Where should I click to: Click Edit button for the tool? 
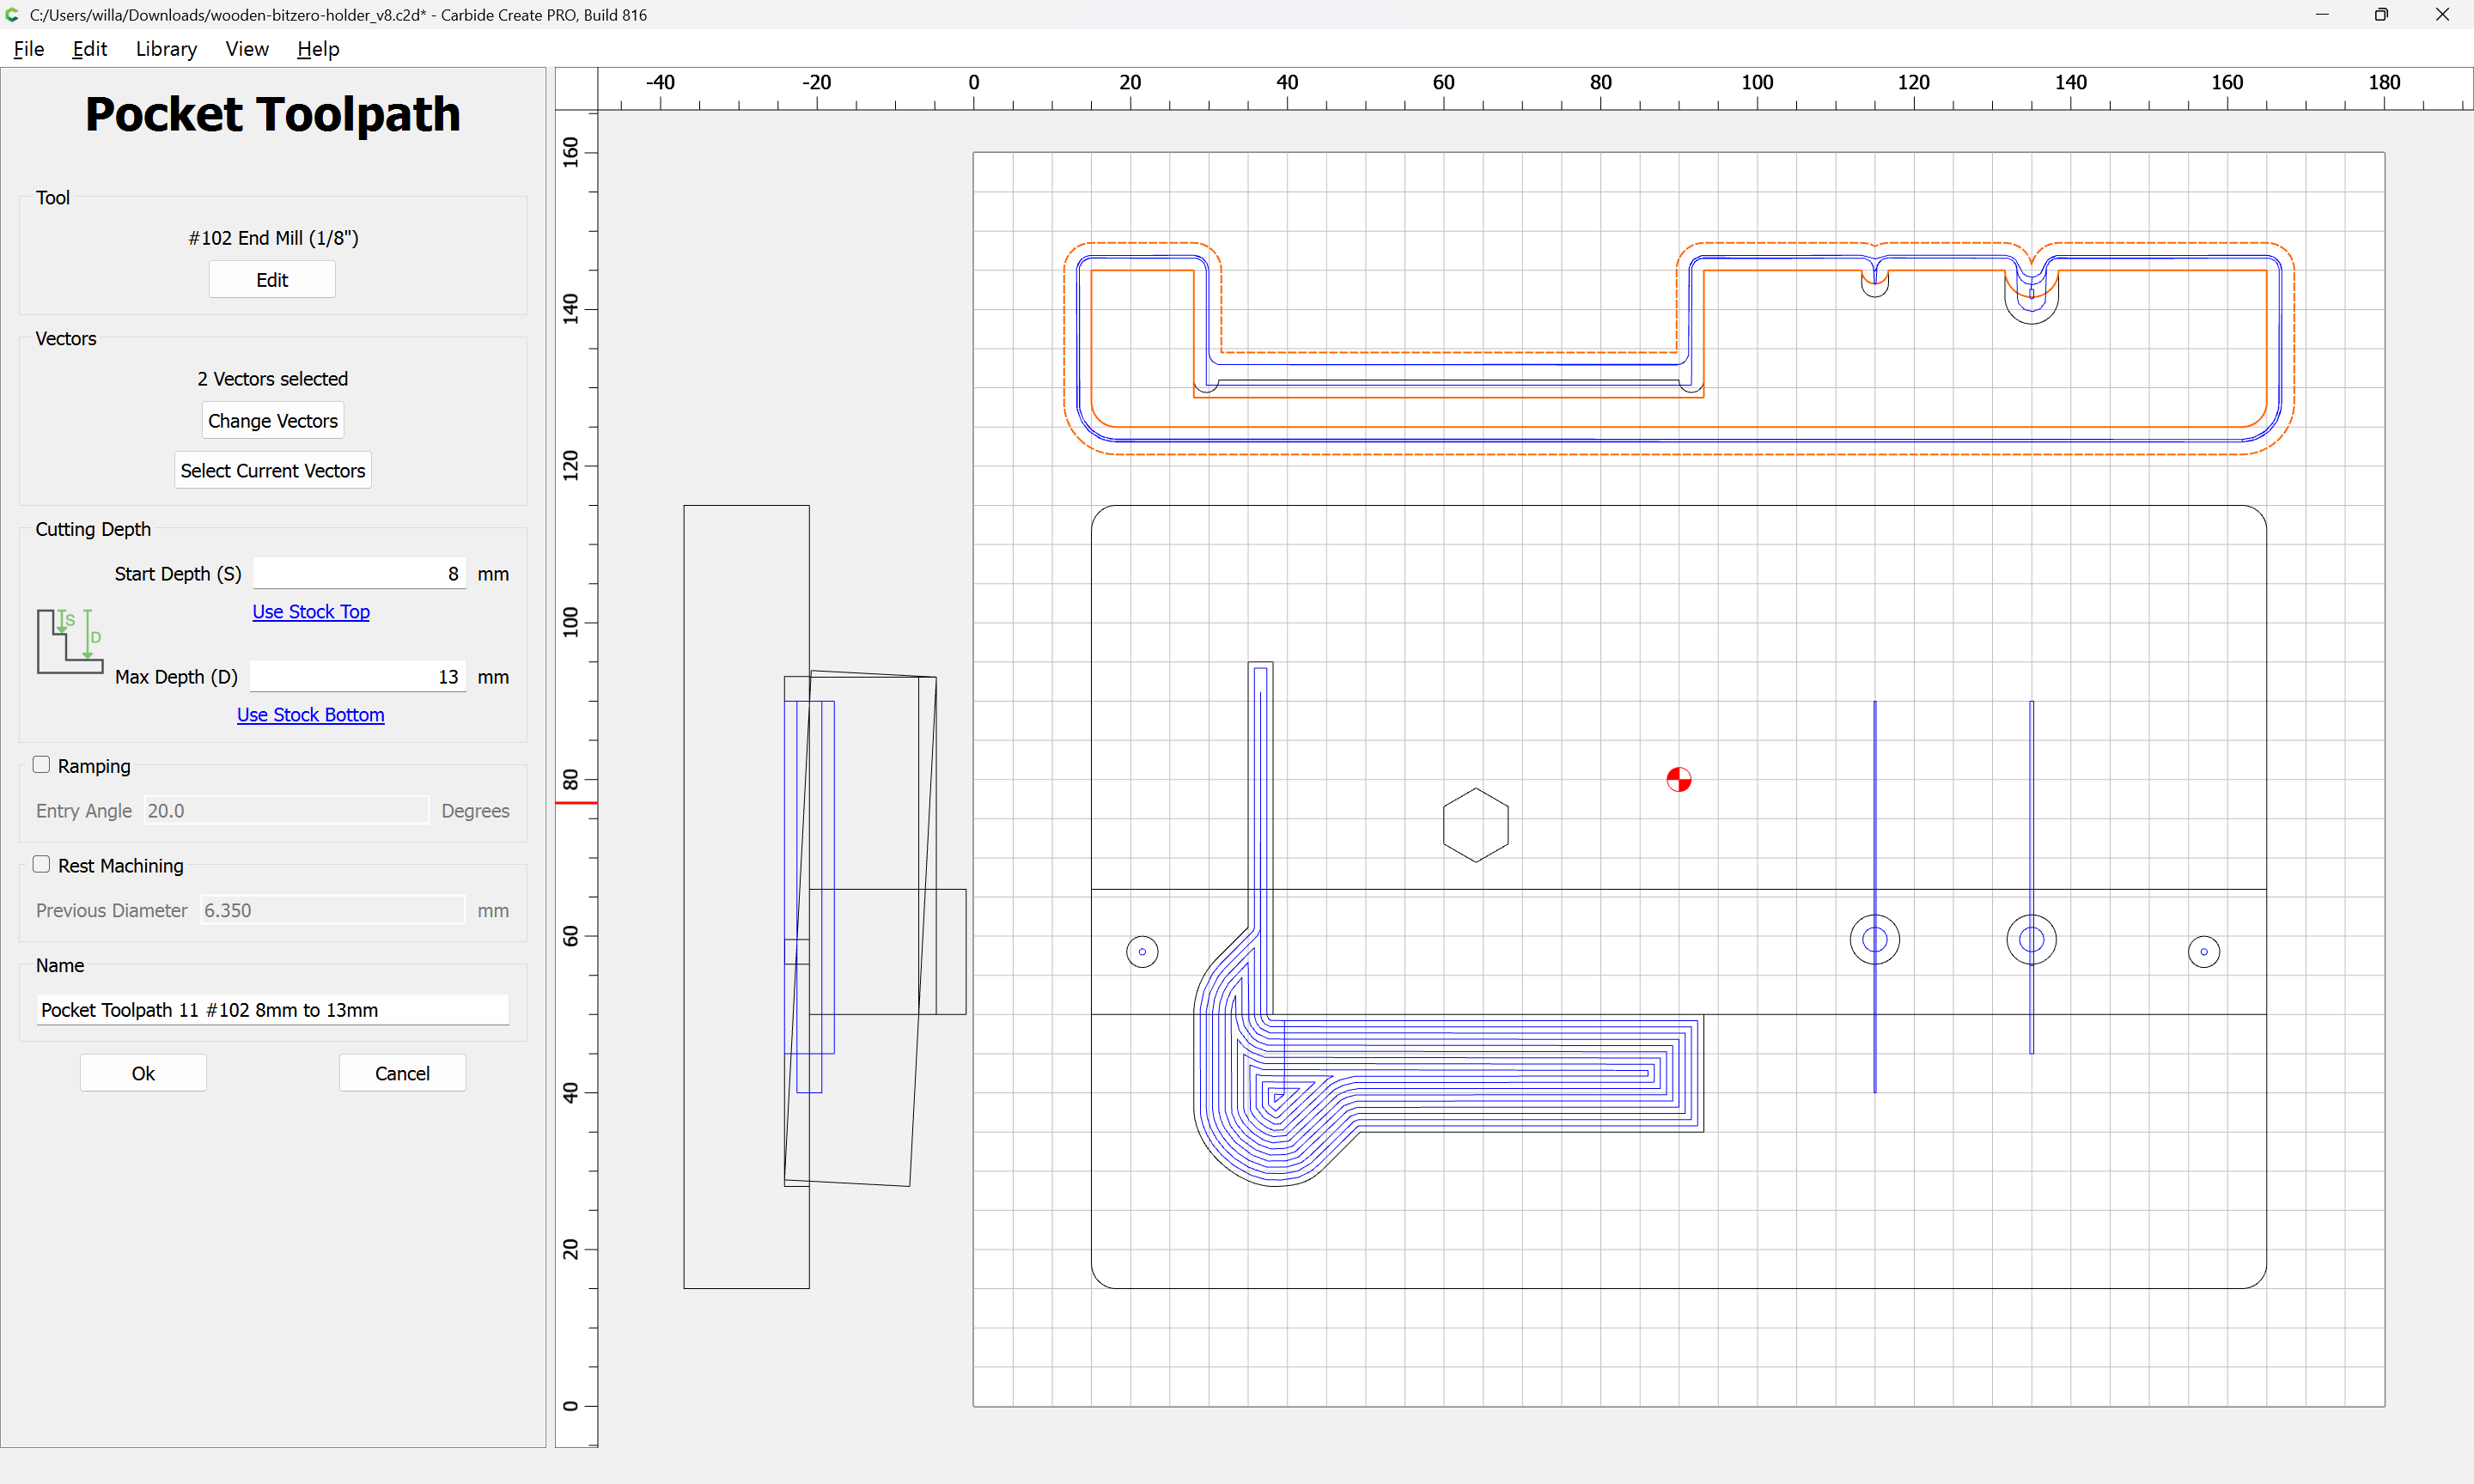[272, 280]
